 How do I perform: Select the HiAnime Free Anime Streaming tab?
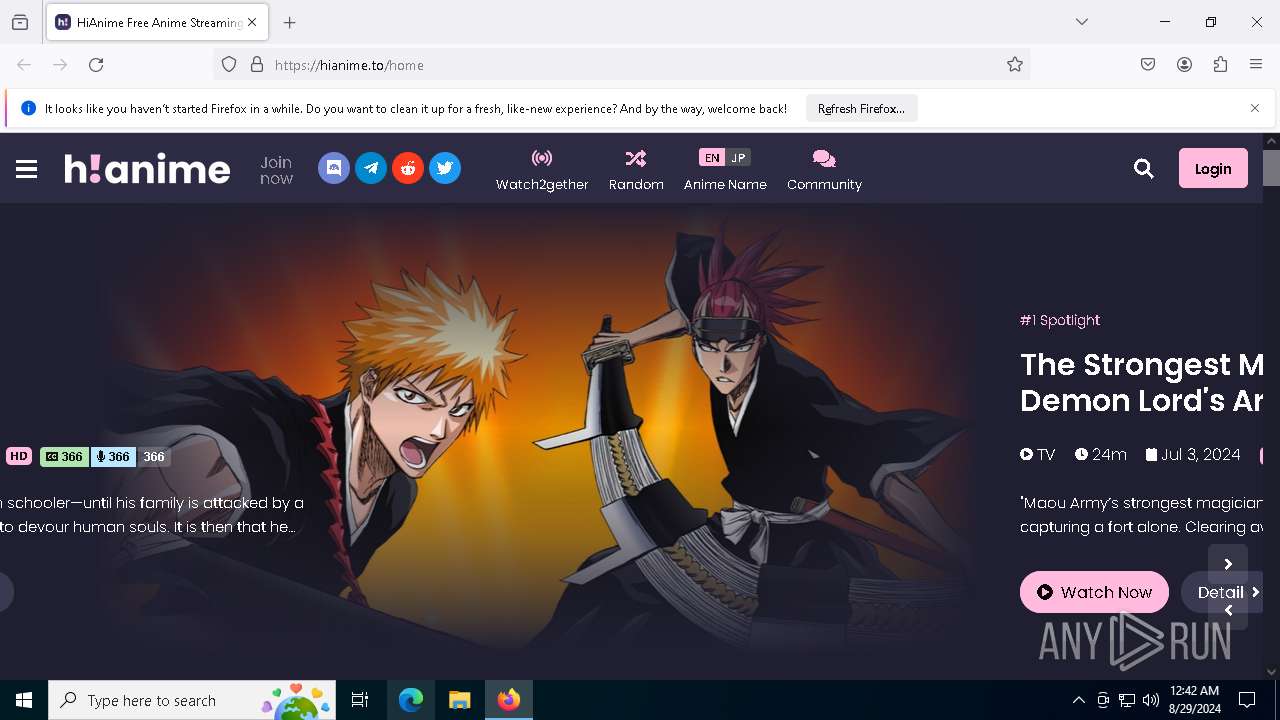156,22
